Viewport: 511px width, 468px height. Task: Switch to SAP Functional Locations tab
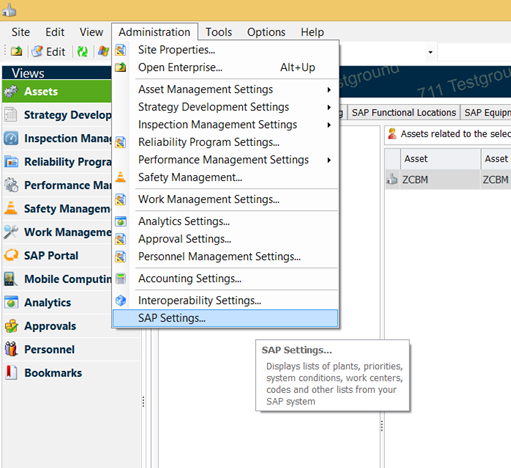pos(404,113)
